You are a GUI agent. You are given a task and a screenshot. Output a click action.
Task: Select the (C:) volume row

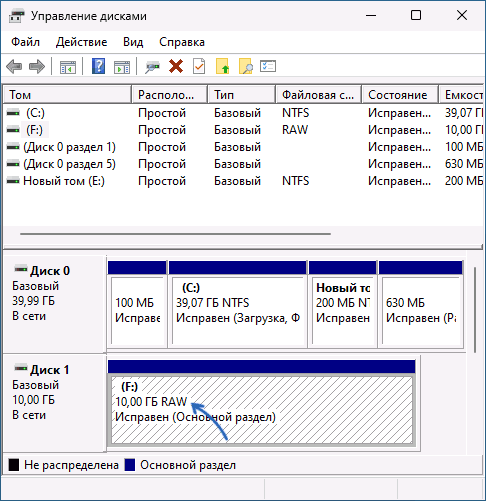[243, 113]
